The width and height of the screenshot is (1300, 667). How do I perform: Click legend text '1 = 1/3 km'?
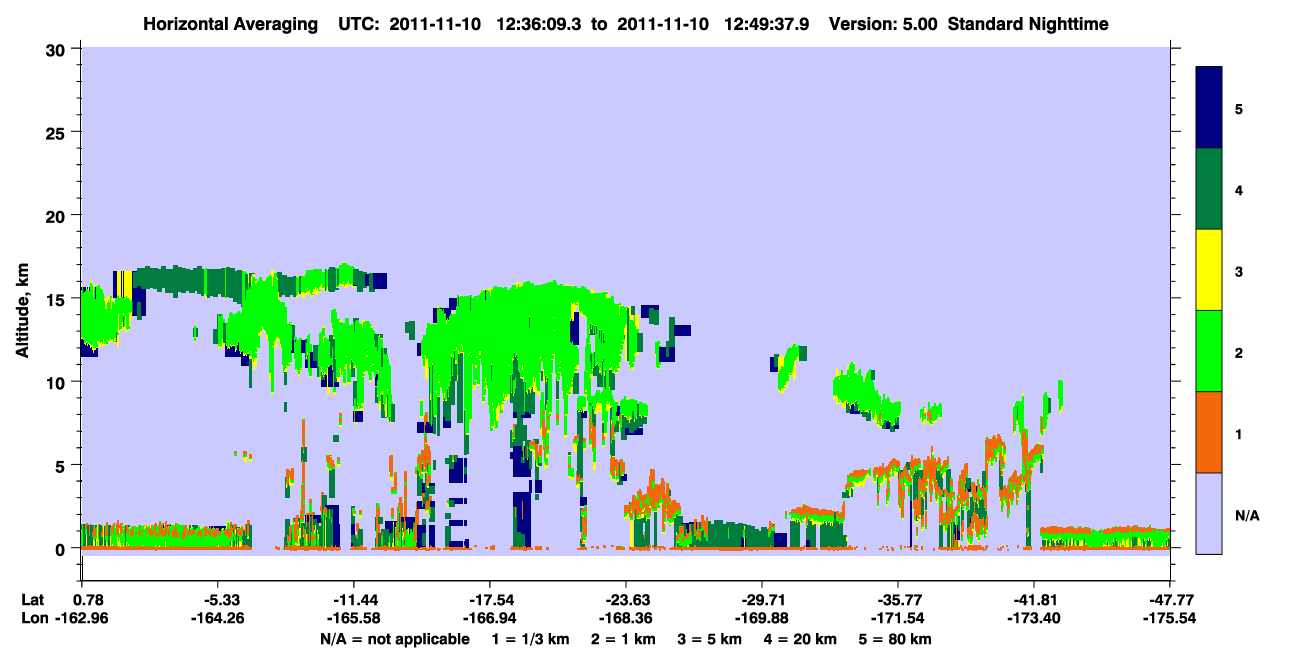(x=529, y=639)
